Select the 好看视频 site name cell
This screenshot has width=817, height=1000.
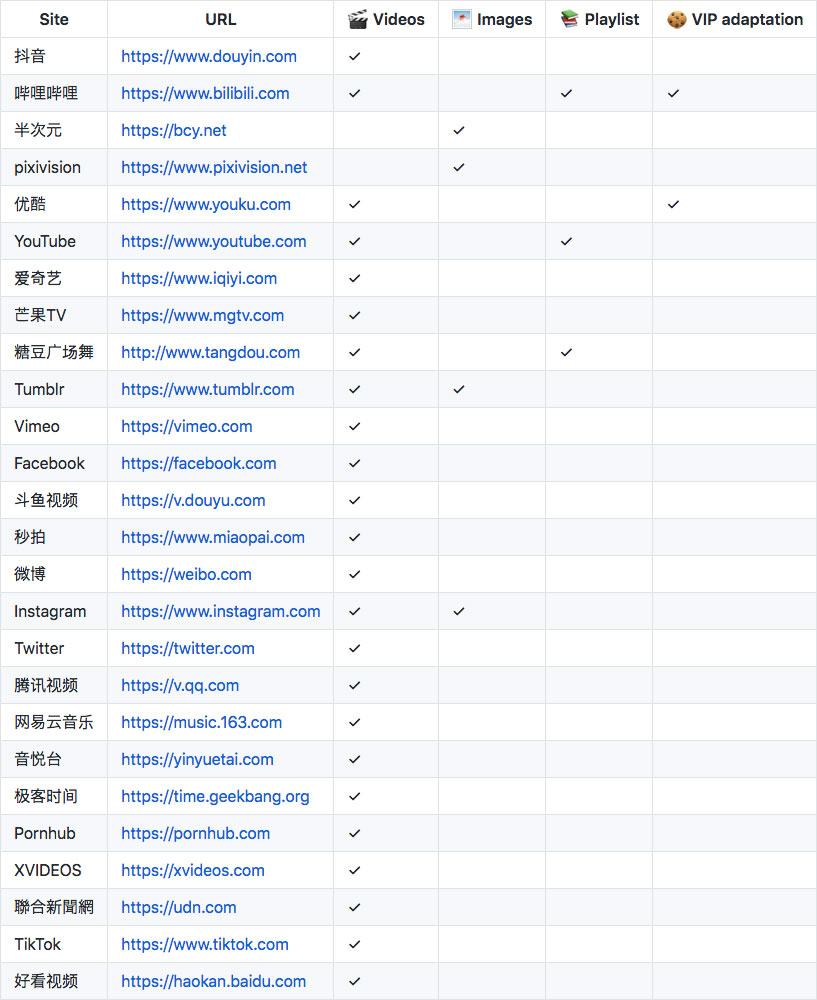[x=54, y=981]
